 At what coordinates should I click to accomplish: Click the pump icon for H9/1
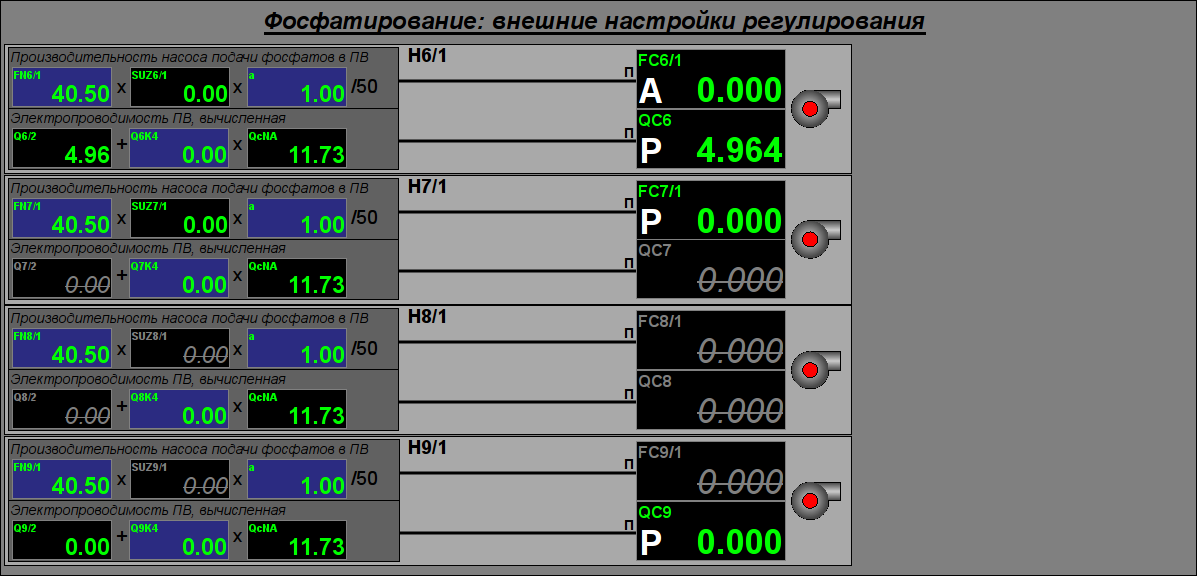814,500
